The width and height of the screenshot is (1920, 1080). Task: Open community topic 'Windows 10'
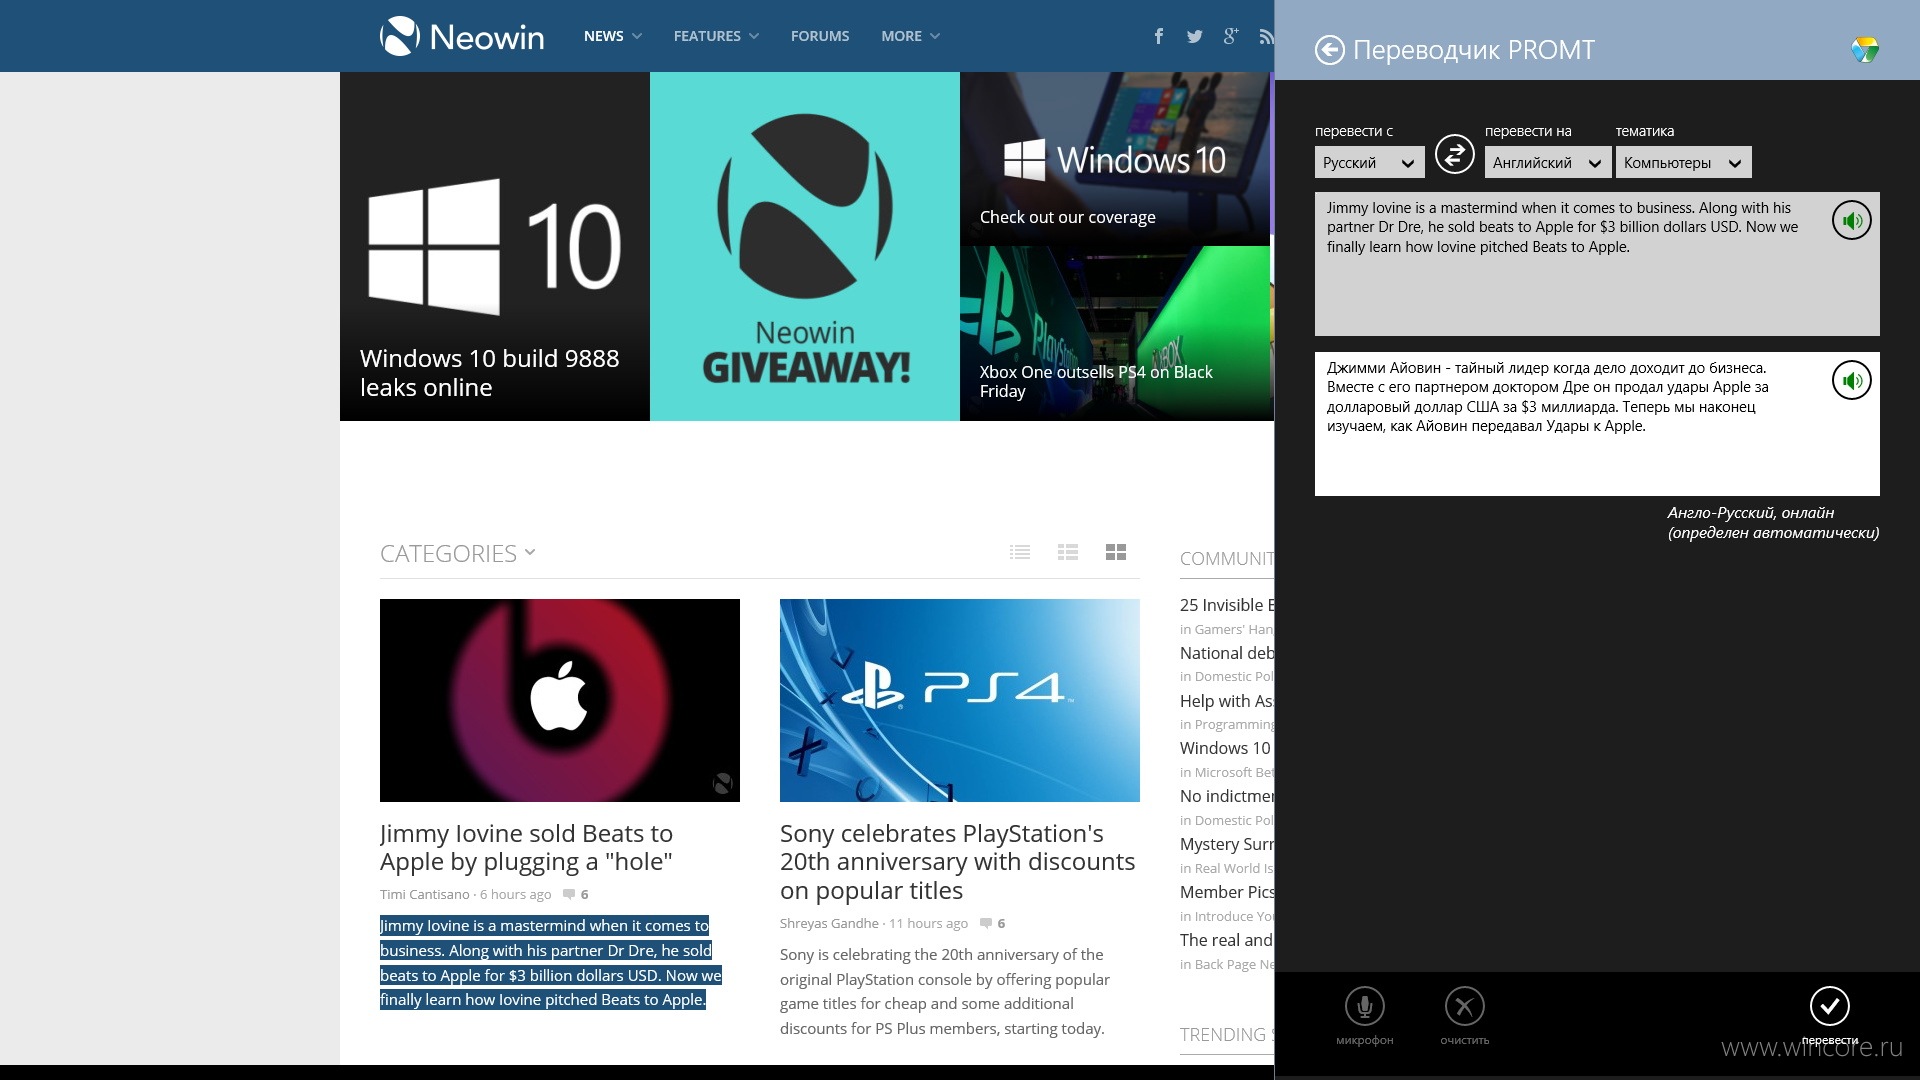[x=1225, y=748]
